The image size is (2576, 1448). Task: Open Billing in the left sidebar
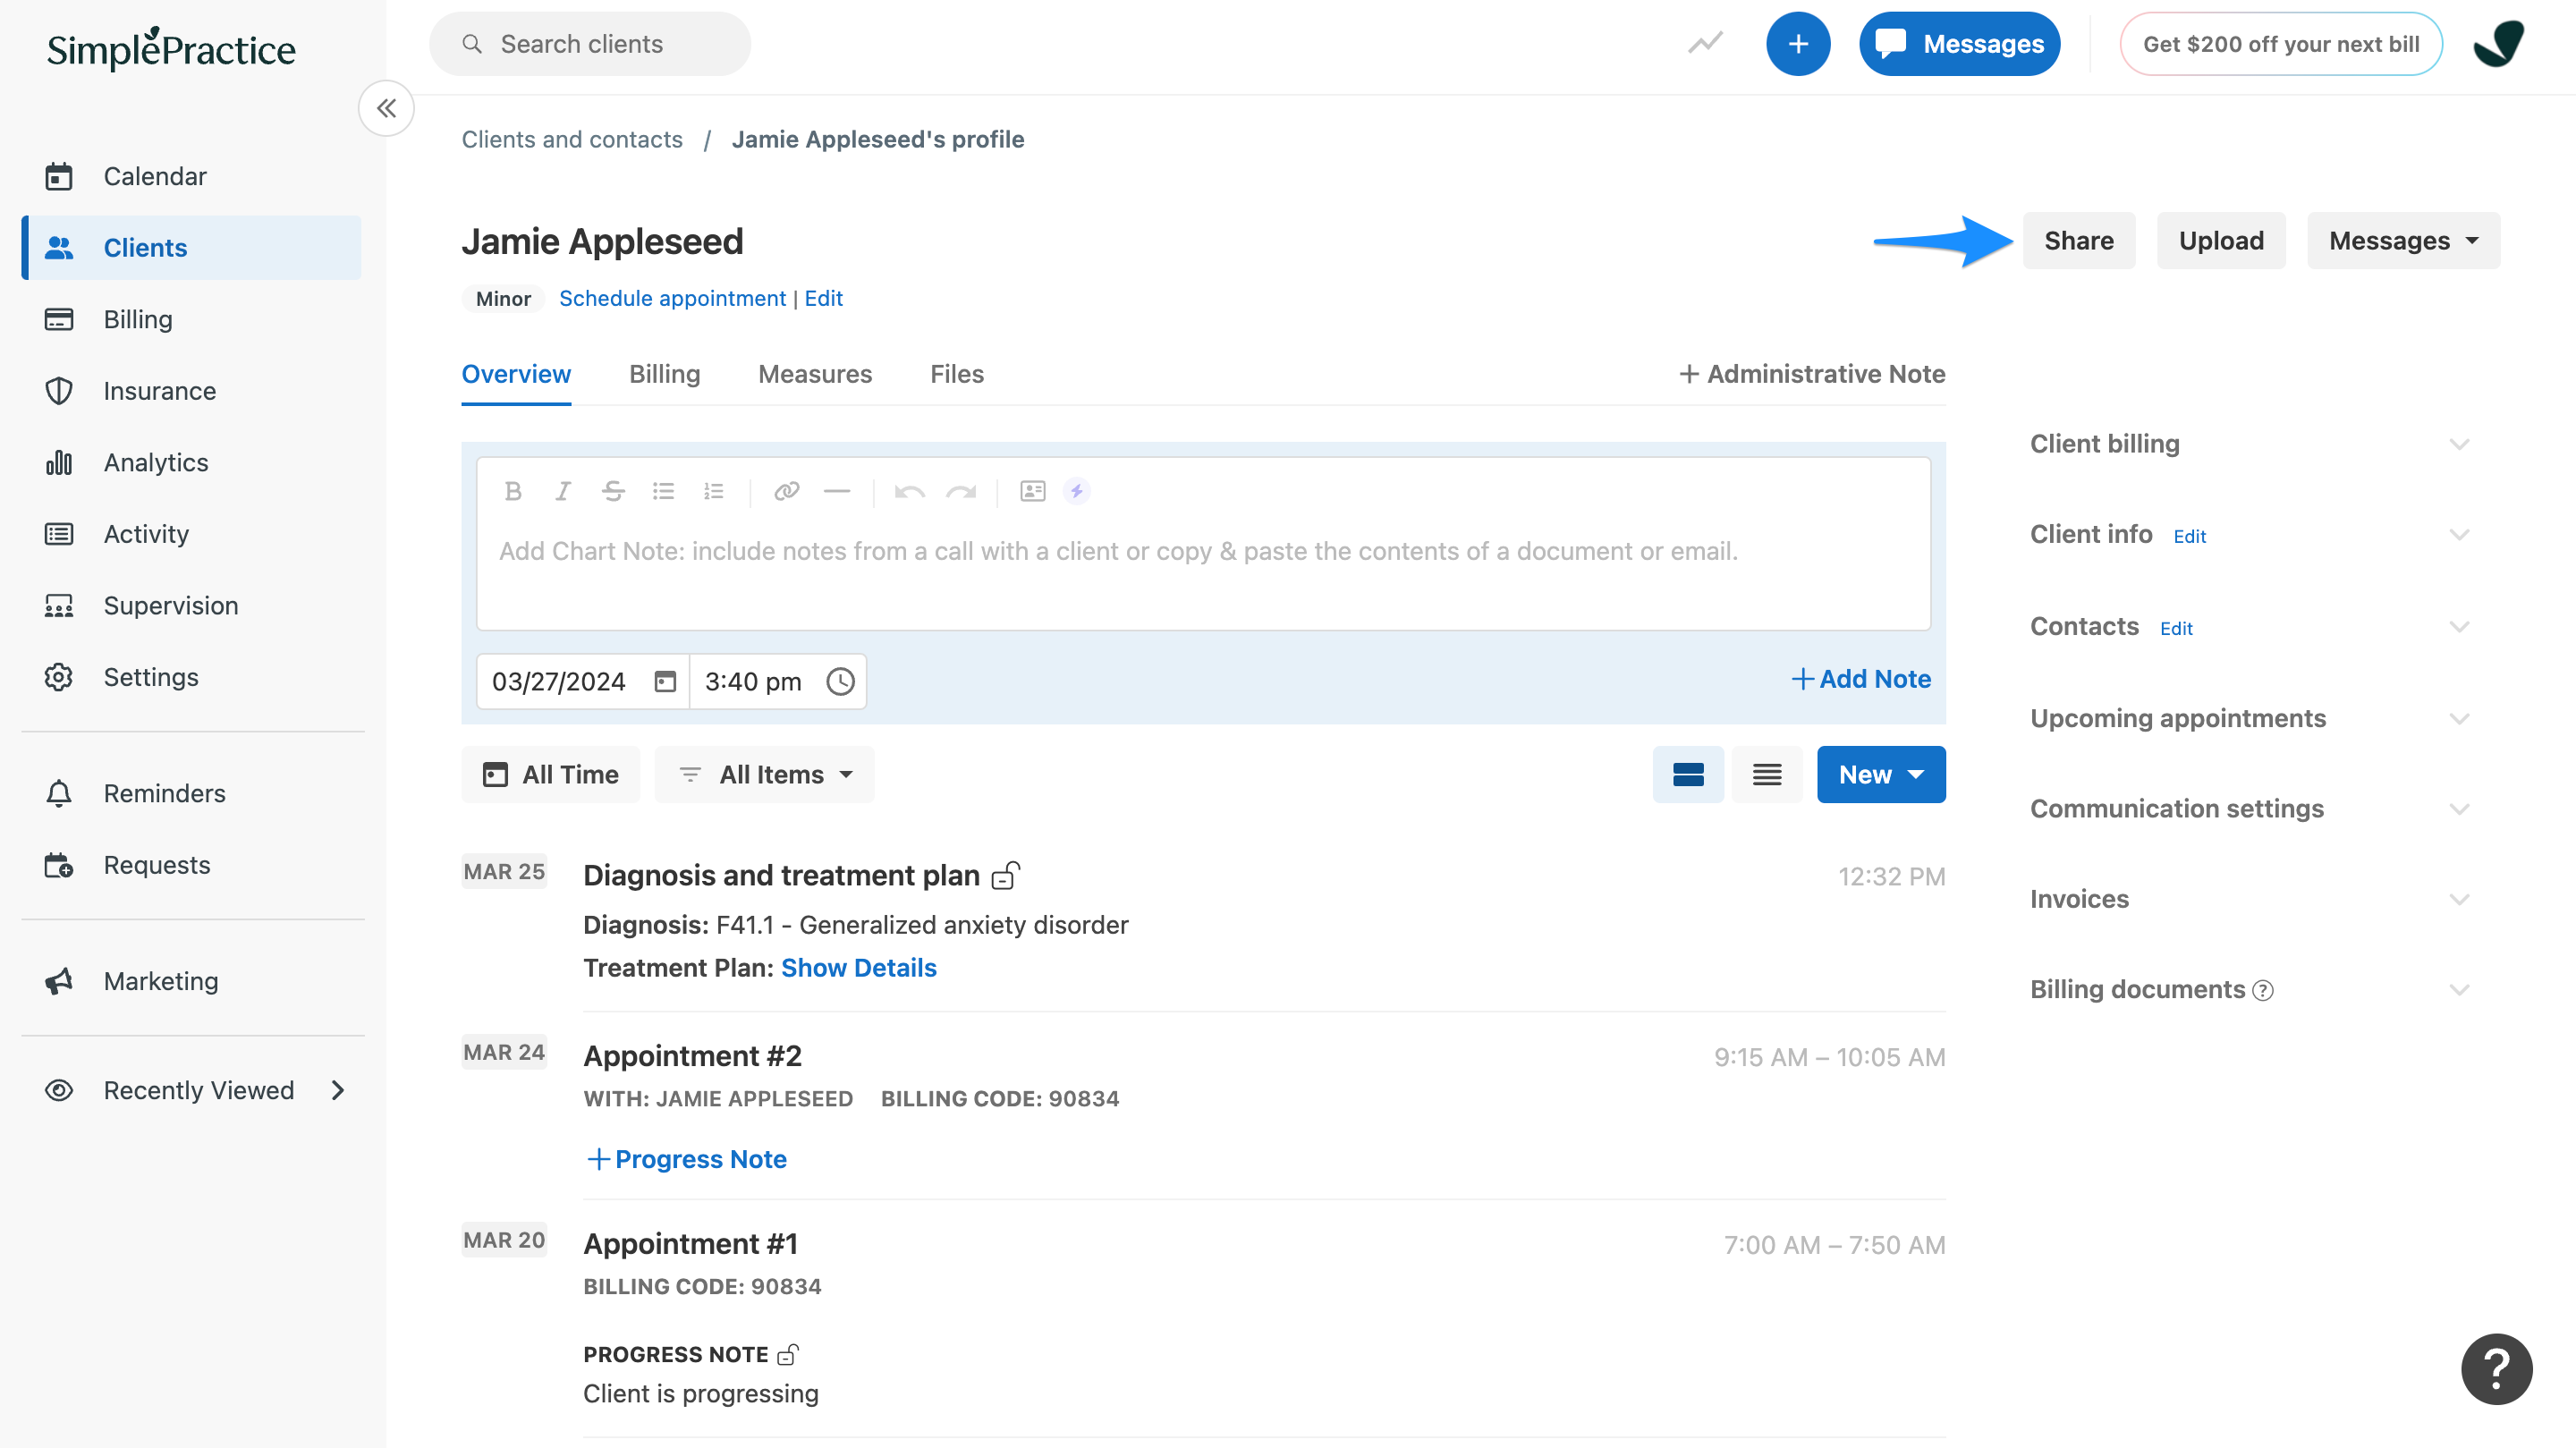tap(138, 320)
